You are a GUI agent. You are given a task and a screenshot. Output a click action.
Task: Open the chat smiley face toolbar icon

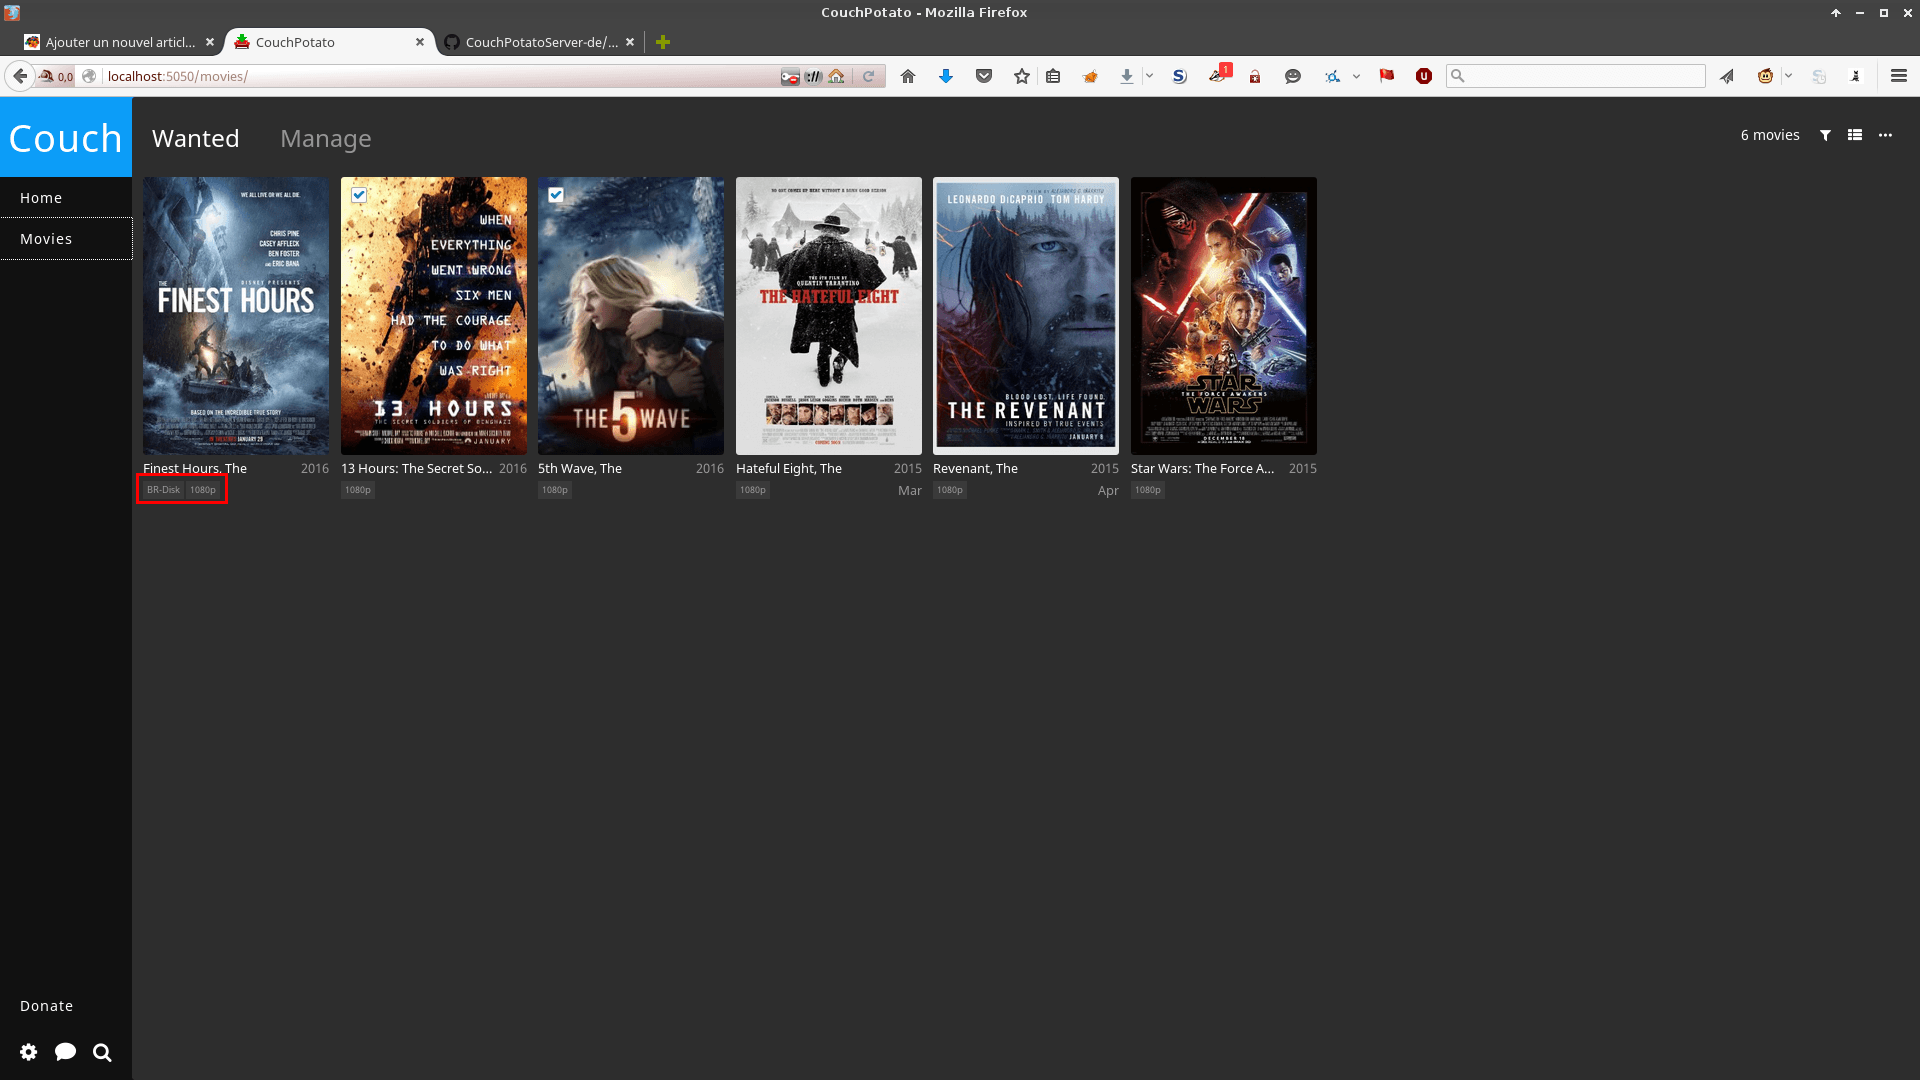pyautogui.click(x=1293, y=76)
